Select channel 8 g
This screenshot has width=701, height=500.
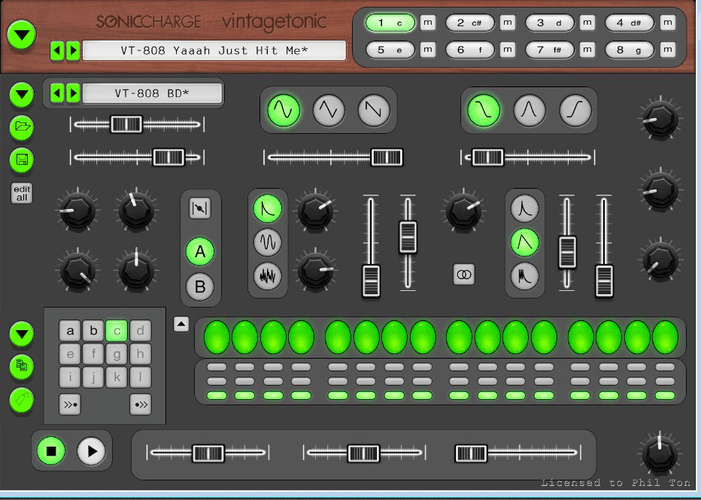tap(629, 50)
